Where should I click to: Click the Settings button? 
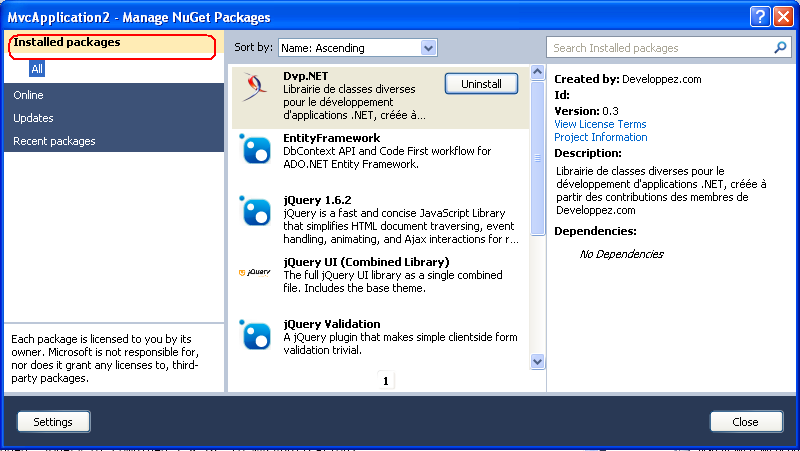click(53, 422)
